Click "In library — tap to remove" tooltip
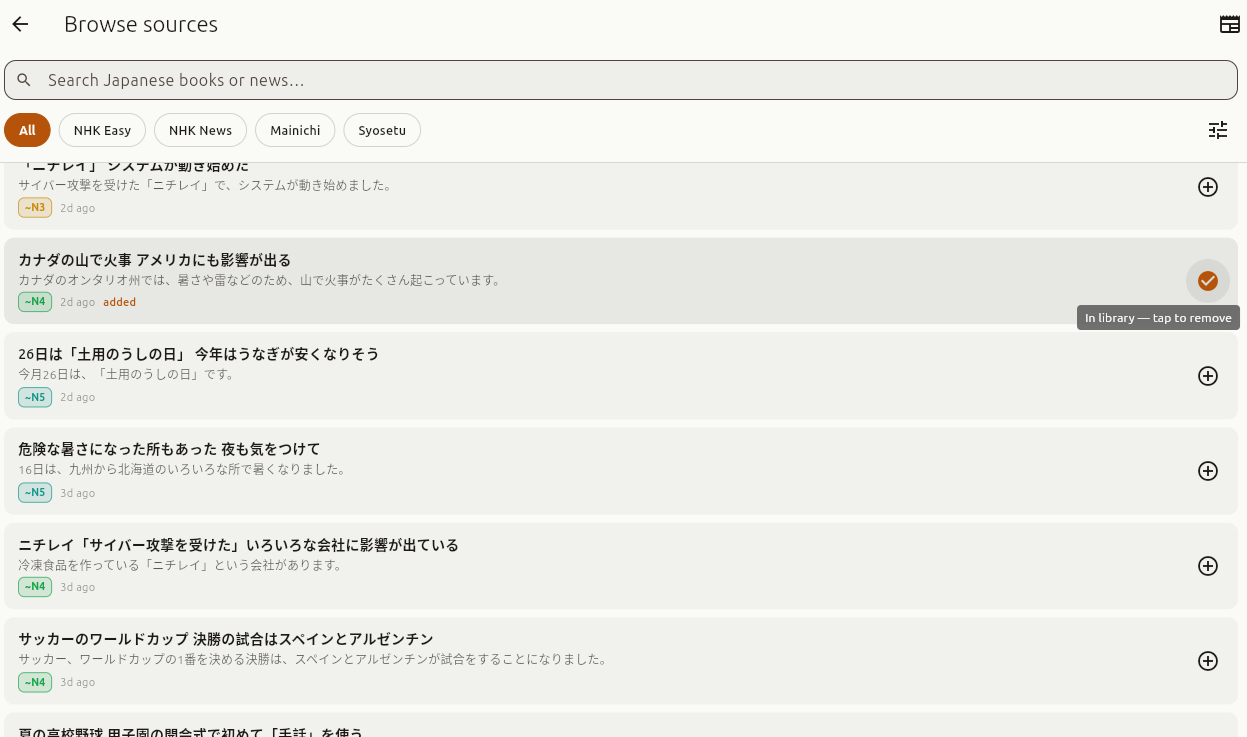This screenshot has height=737, width=1247. tap(1158, 318)
